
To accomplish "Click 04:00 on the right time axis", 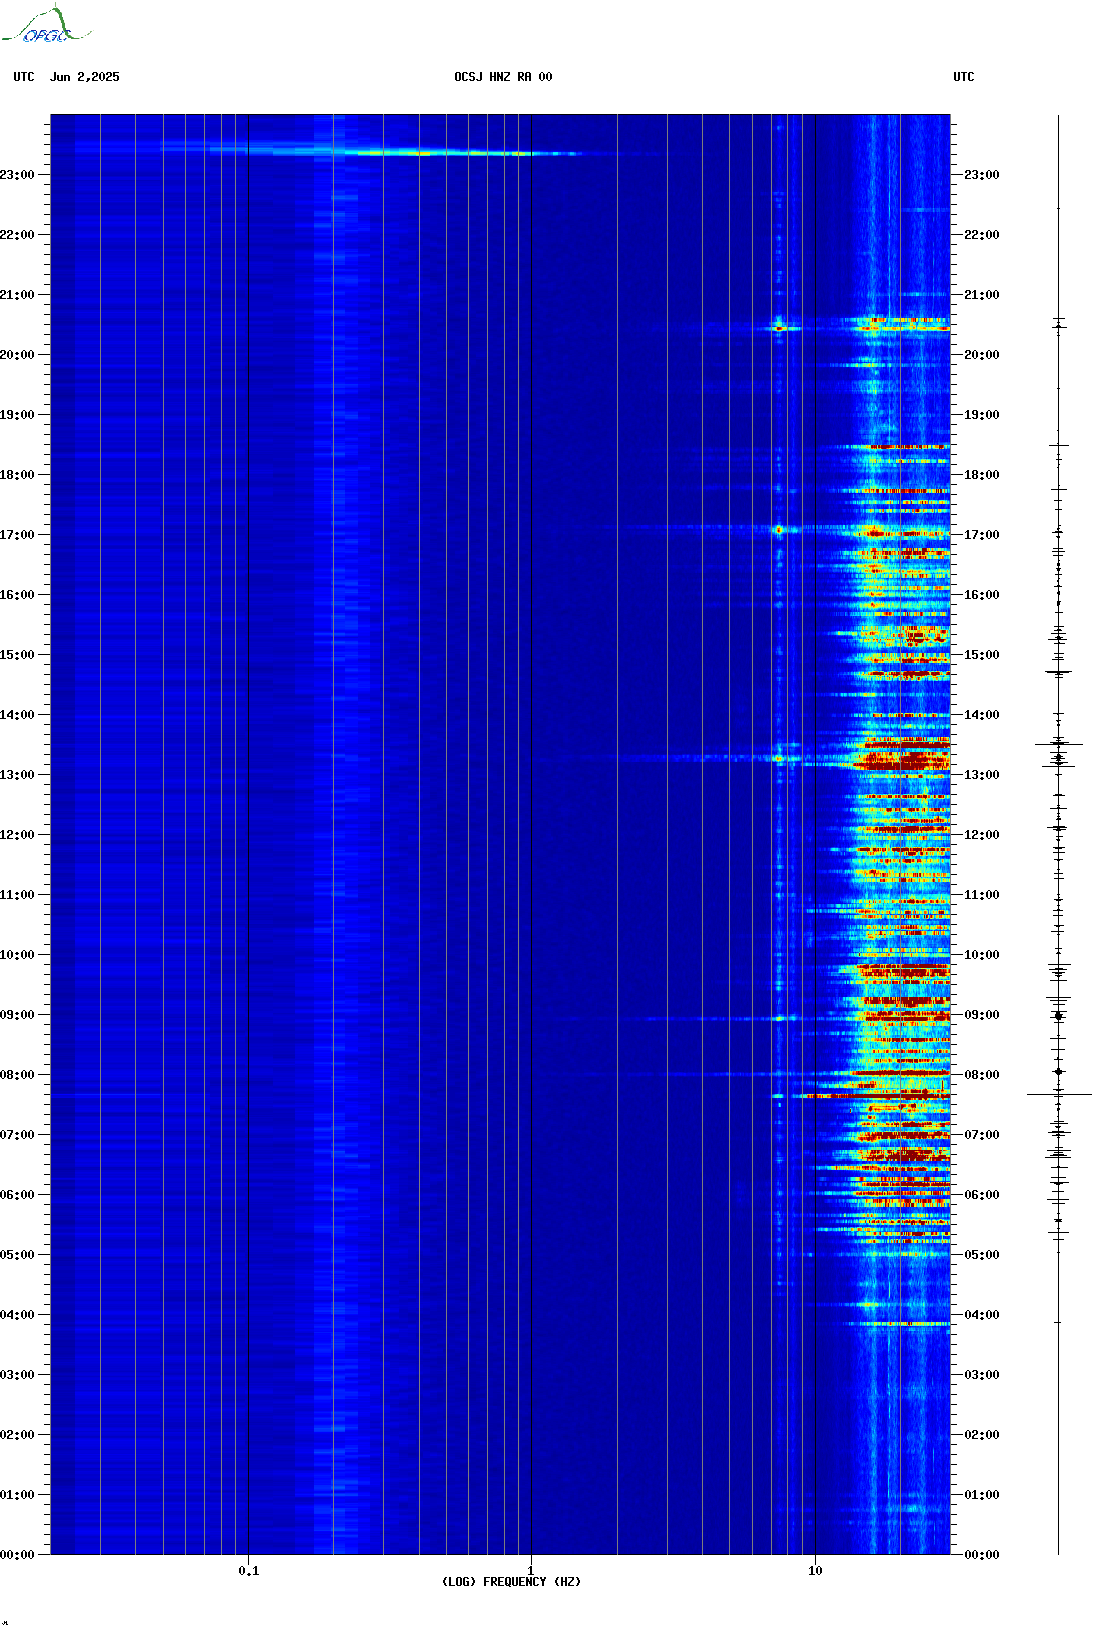I will 982,1315.
